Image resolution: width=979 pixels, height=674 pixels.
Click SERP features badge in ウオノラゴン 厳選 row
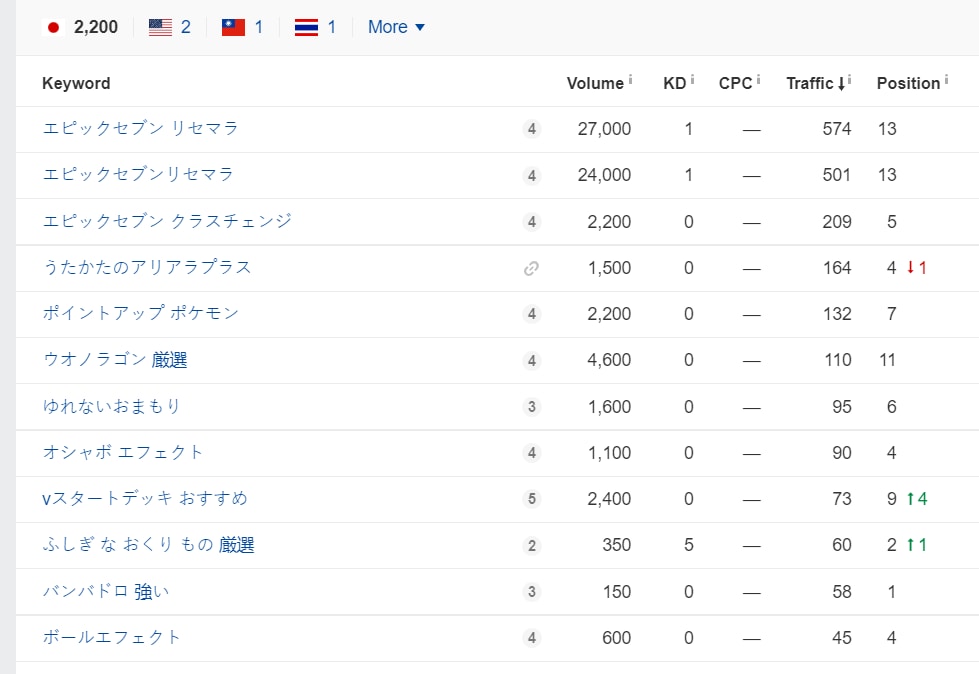pos(531,360)
